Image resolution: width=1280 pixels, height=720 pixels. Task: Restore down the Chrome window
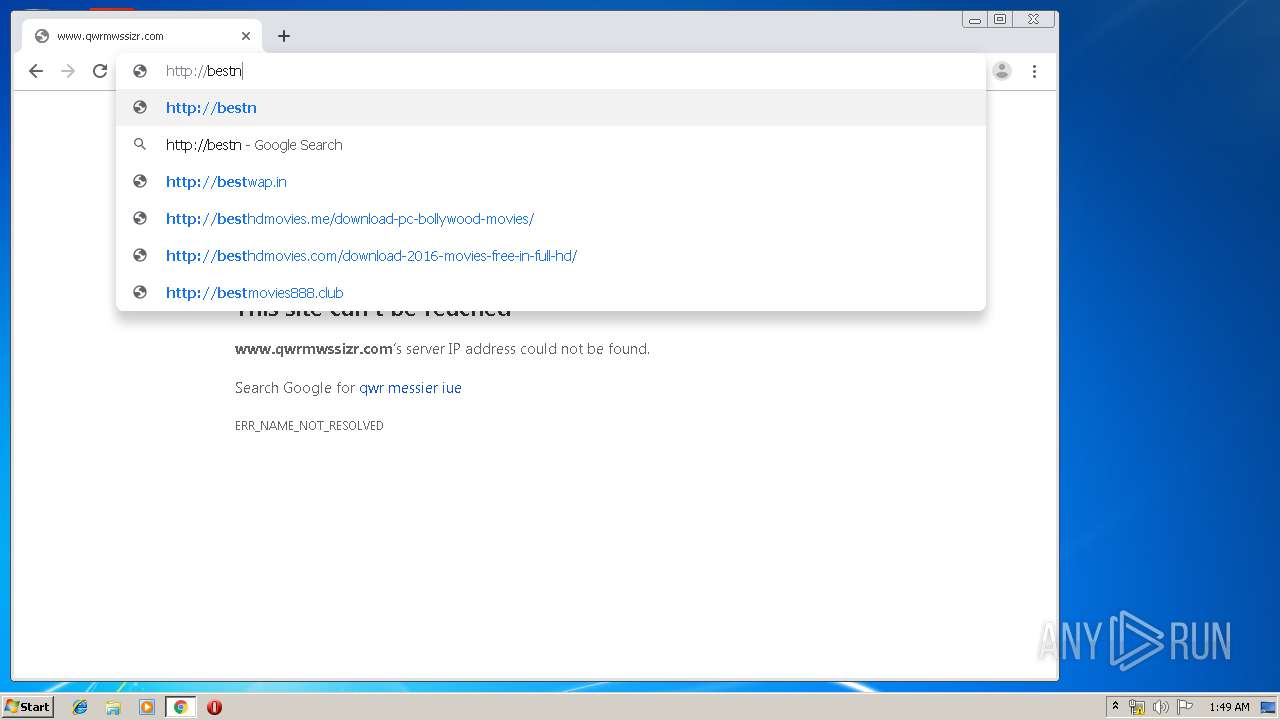click(999, 19)
